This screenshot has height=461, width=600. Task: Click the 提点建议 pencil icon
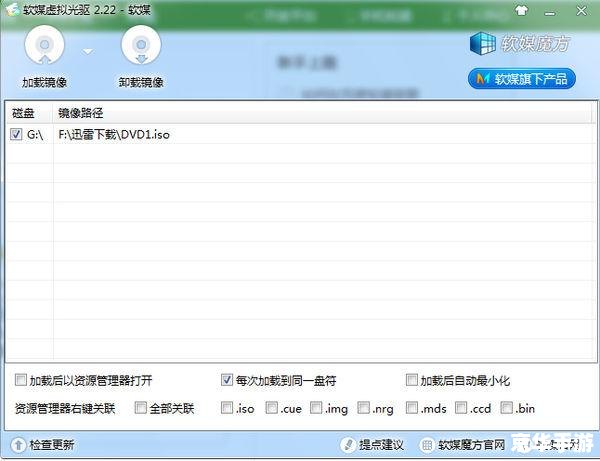point(348,445)
